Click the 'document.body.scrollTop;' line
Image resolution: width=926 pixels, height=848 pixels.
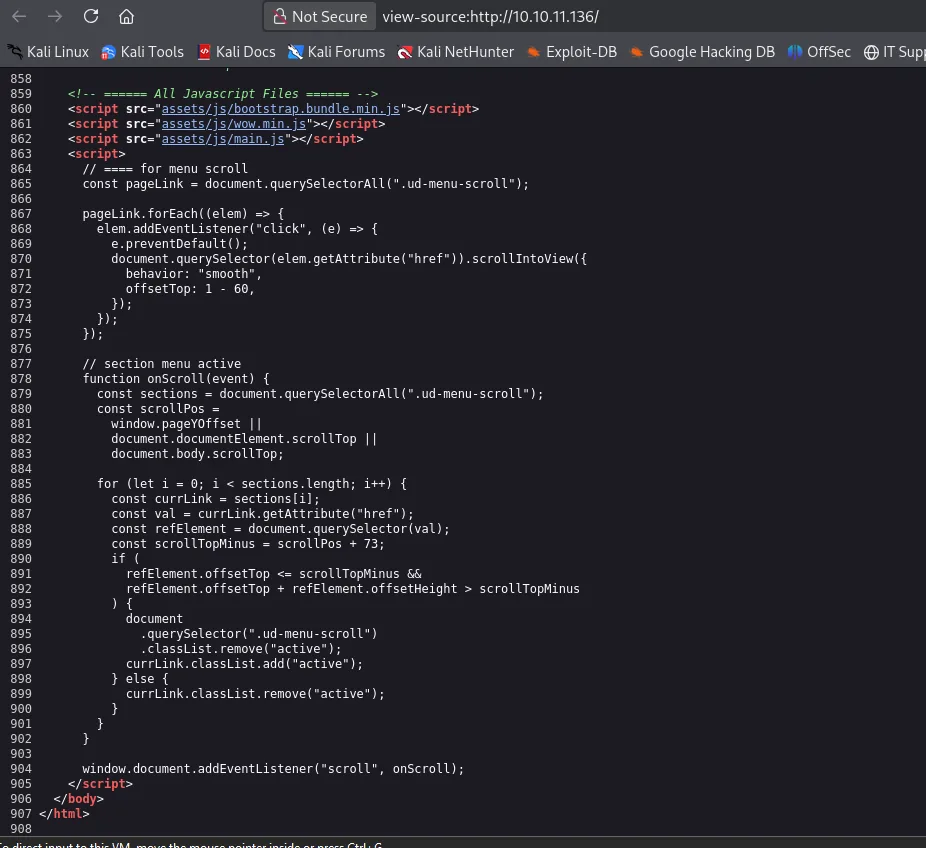click(197, 454)
